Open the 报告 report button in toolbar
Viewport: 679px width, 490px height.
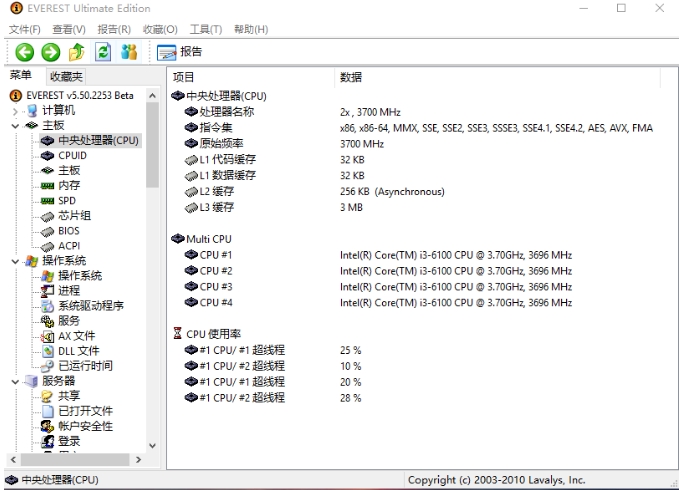tap(179, 52)
